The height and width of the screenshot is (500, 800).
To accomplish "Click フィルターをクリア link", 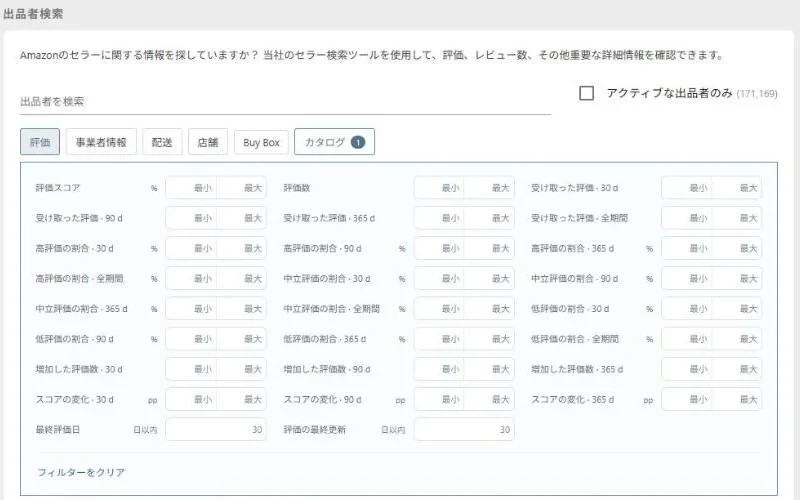I will pos(81,472).
